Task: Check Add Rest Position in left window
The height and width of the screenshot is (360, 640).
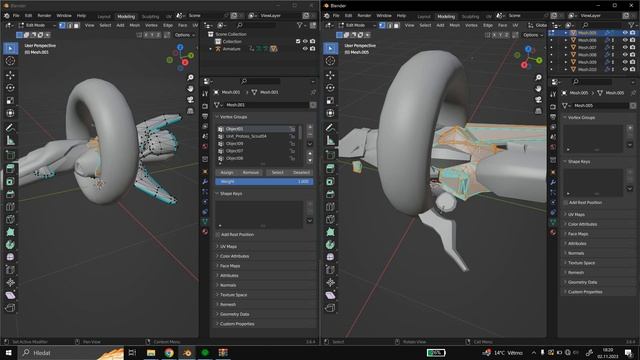Action: point(218,235)
